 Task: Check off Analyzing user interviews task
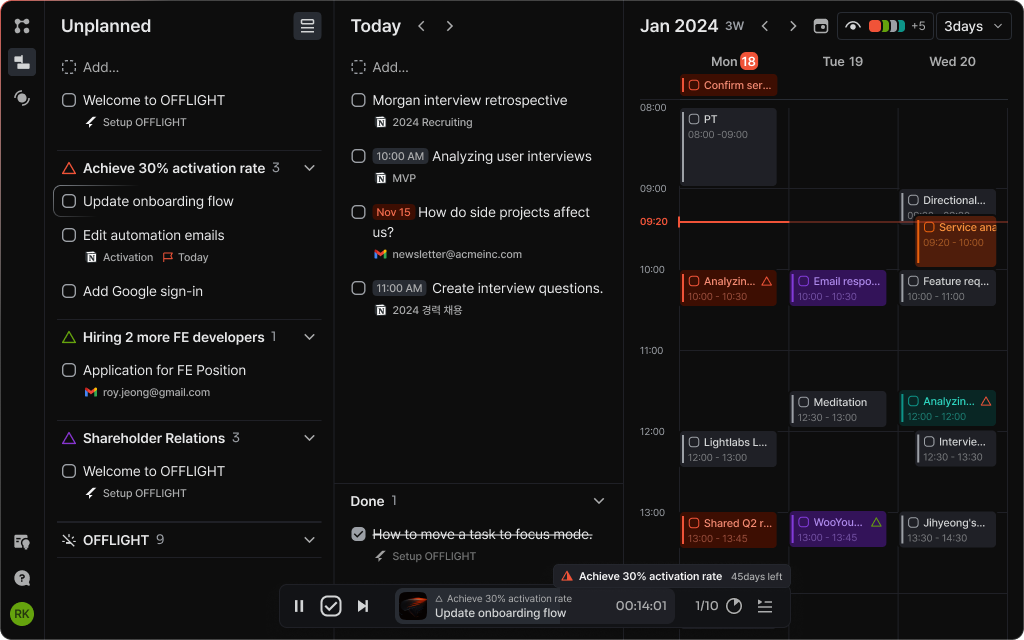coord(358,156)
